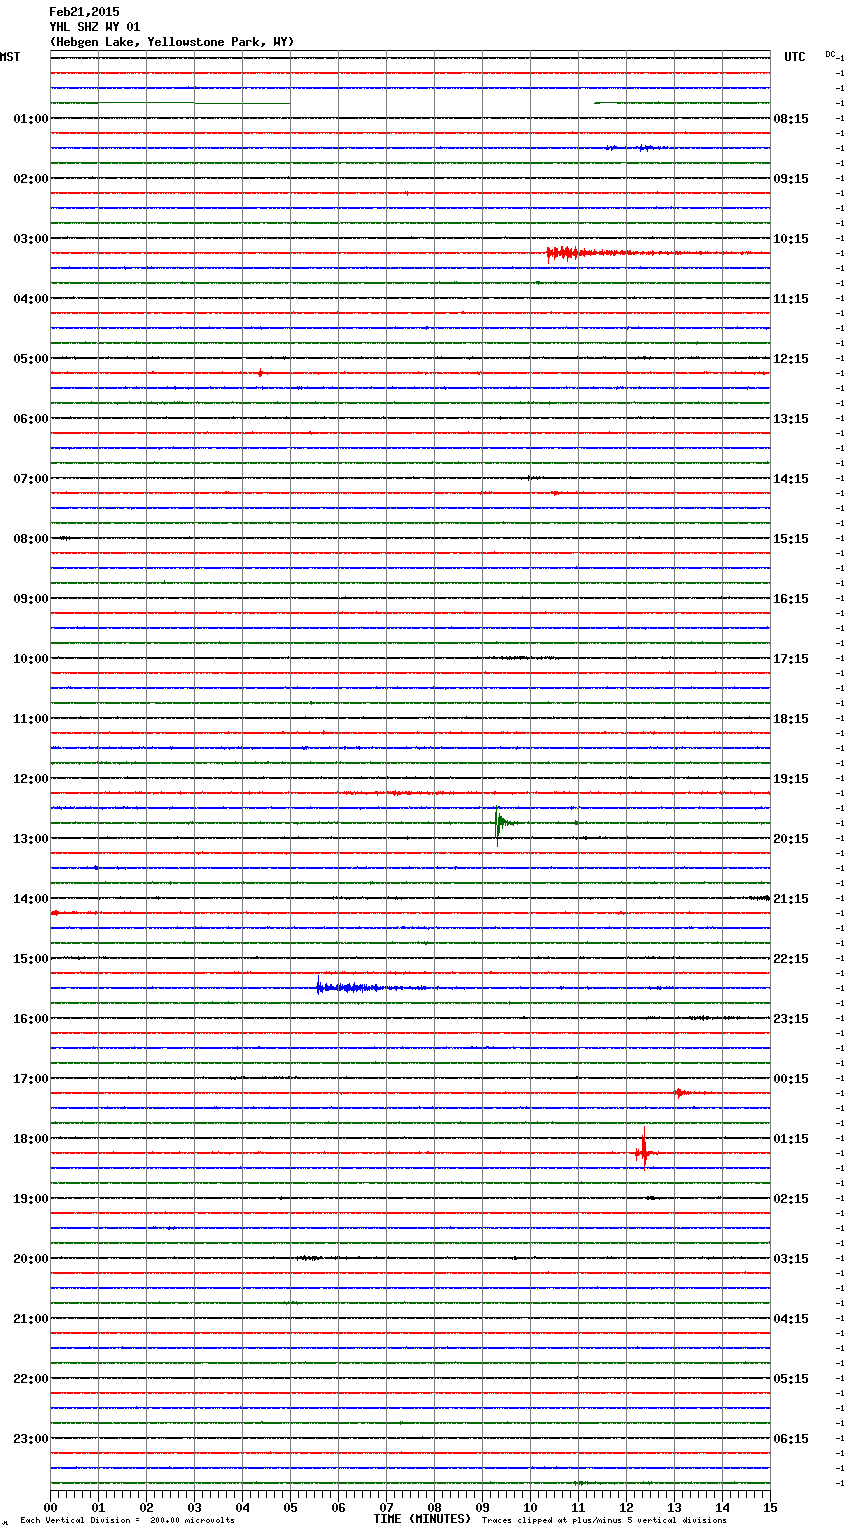850x1534 pixels.
Task: Select the station code YHL SHZ WY 01
Action: (x=95, y=27)
